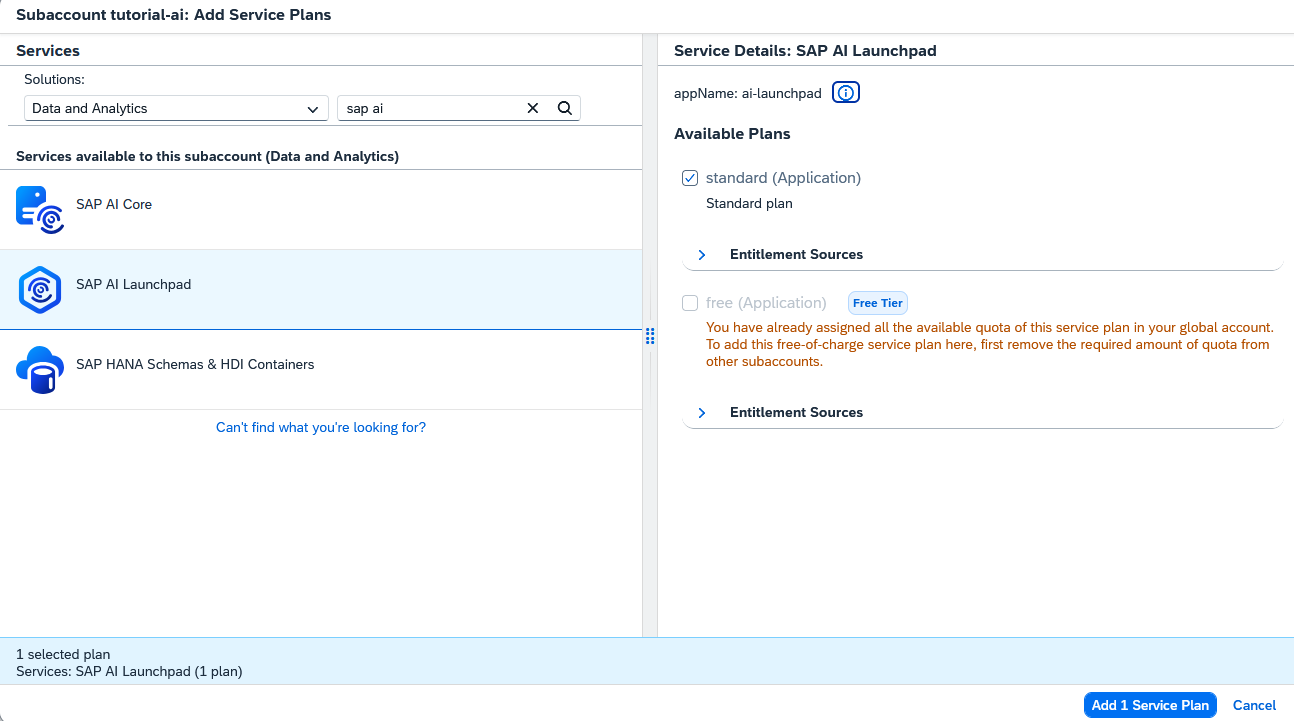Click the "Service Details: SAP AI Launchpad" heading
This screenshot has width=1294, height=721.
pos(805,50)
